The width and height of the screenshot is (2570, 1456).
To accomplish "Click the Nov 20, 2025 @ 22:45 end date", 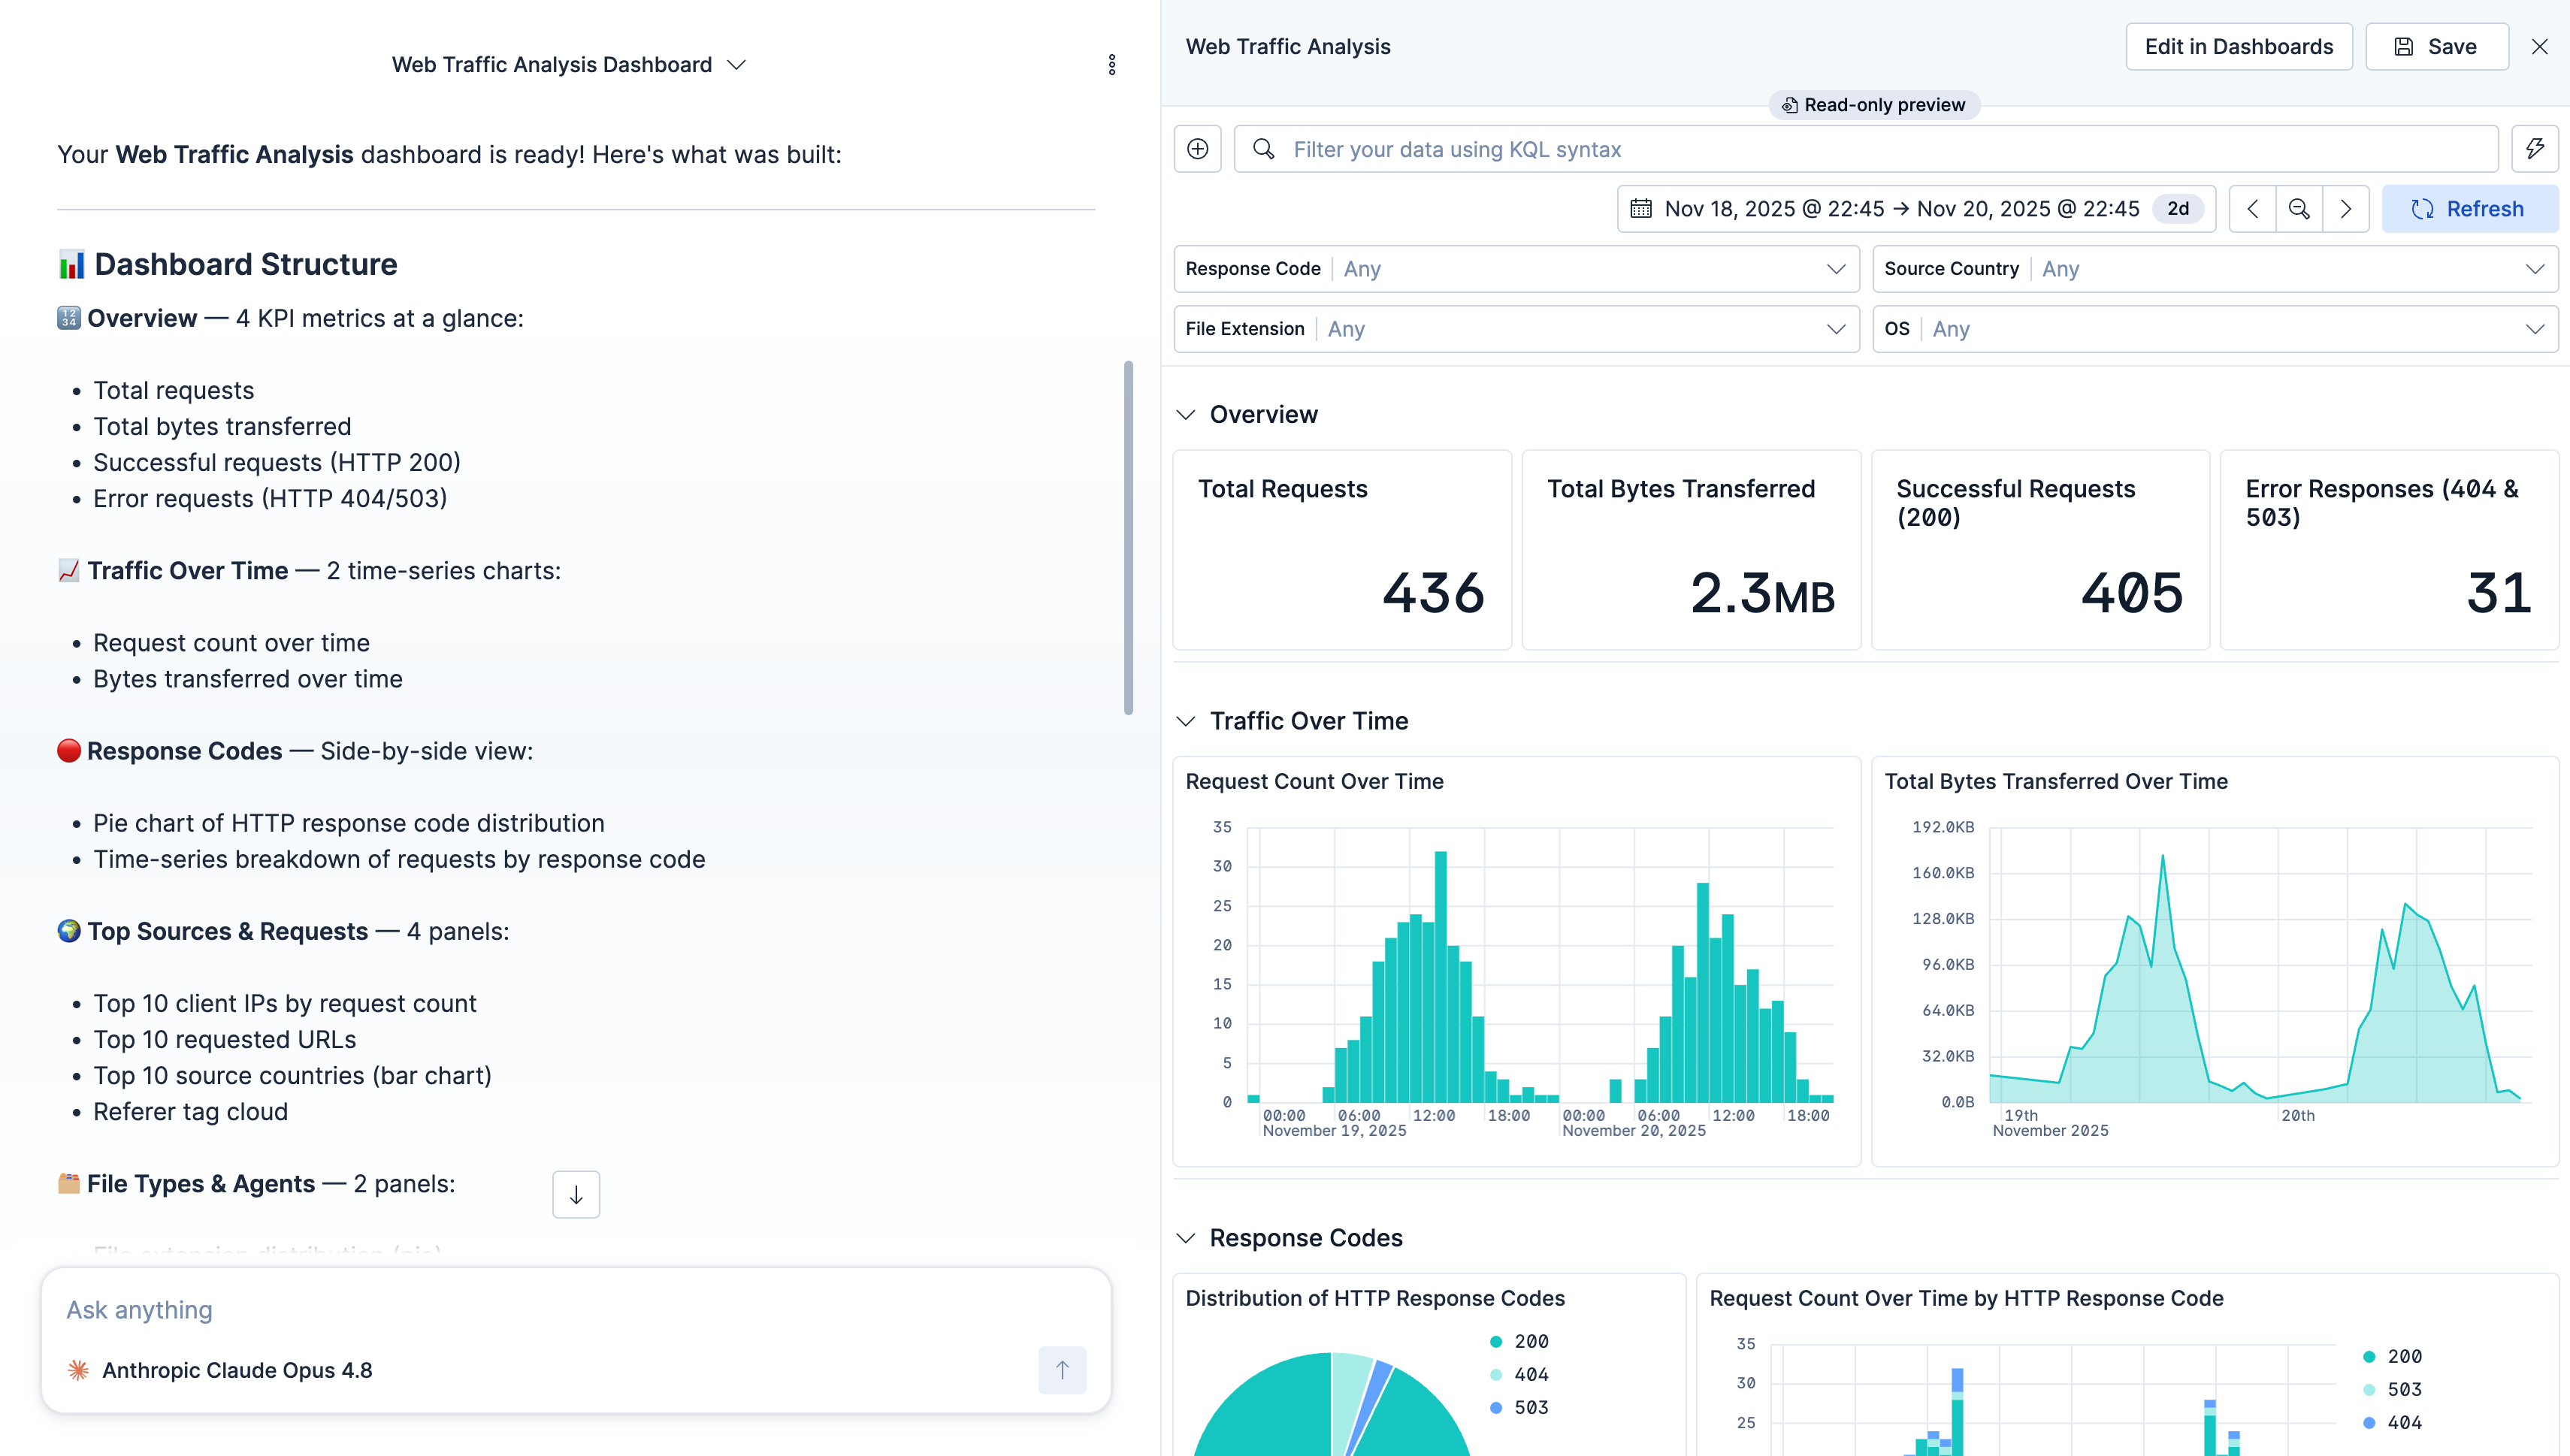I will pos(2028,209).
